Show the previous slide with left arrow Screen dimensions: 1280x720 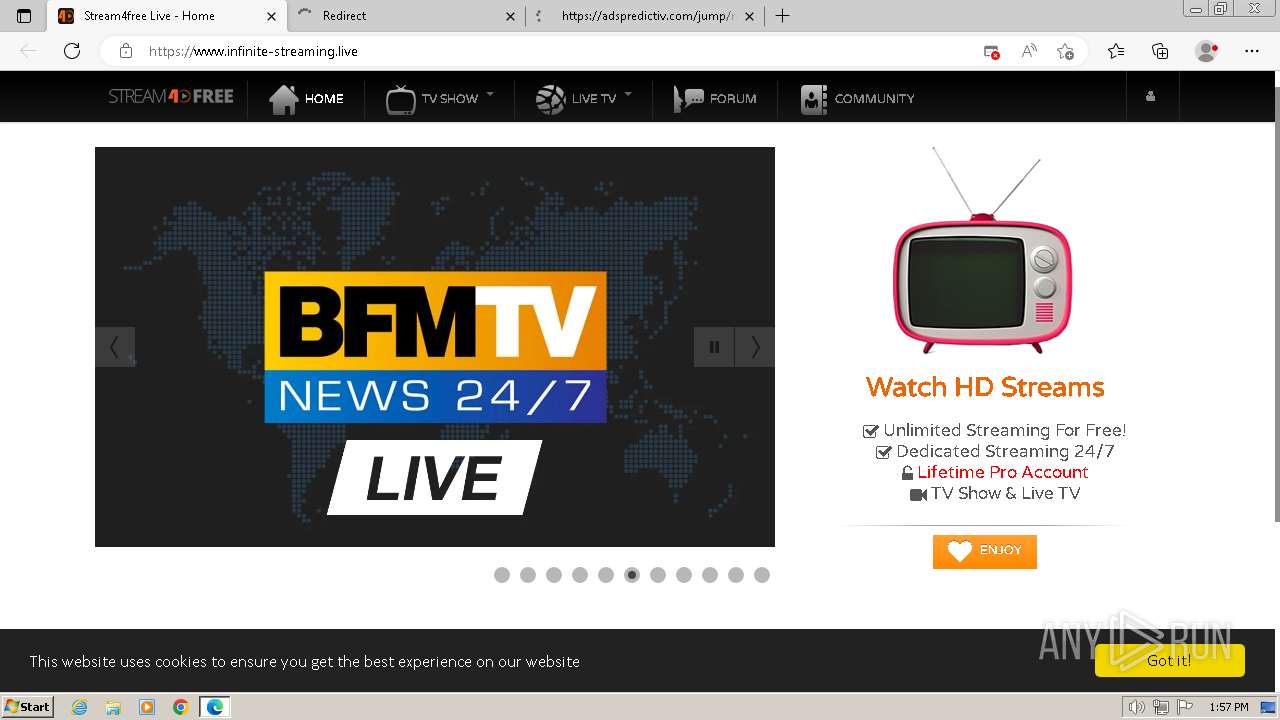point(115,347)
